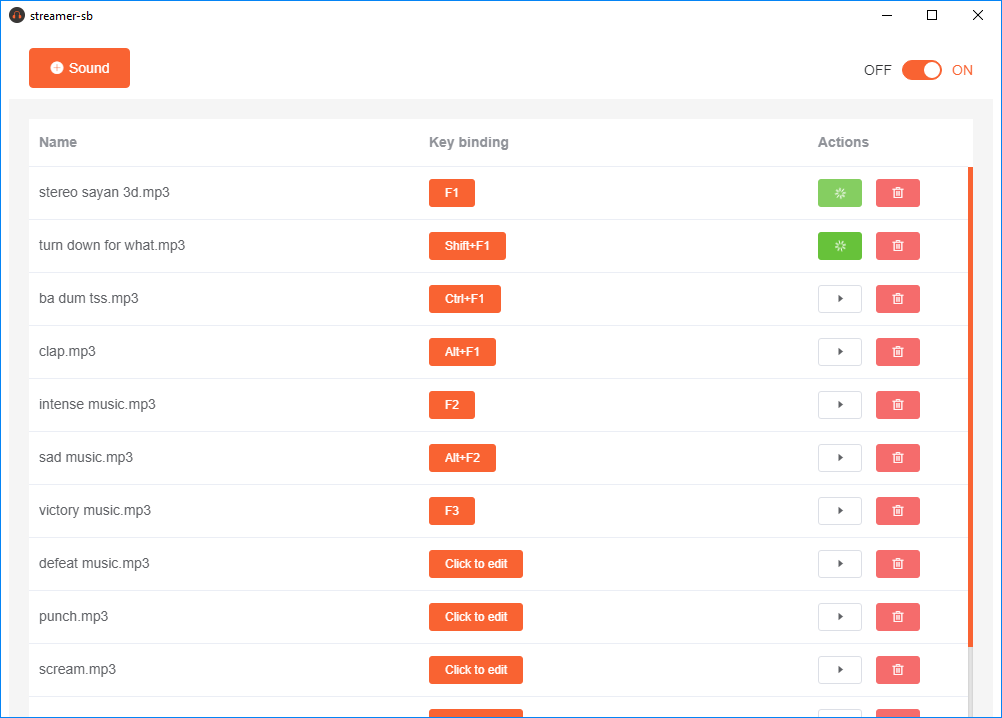Click the Key binding column header

point(468,142)
